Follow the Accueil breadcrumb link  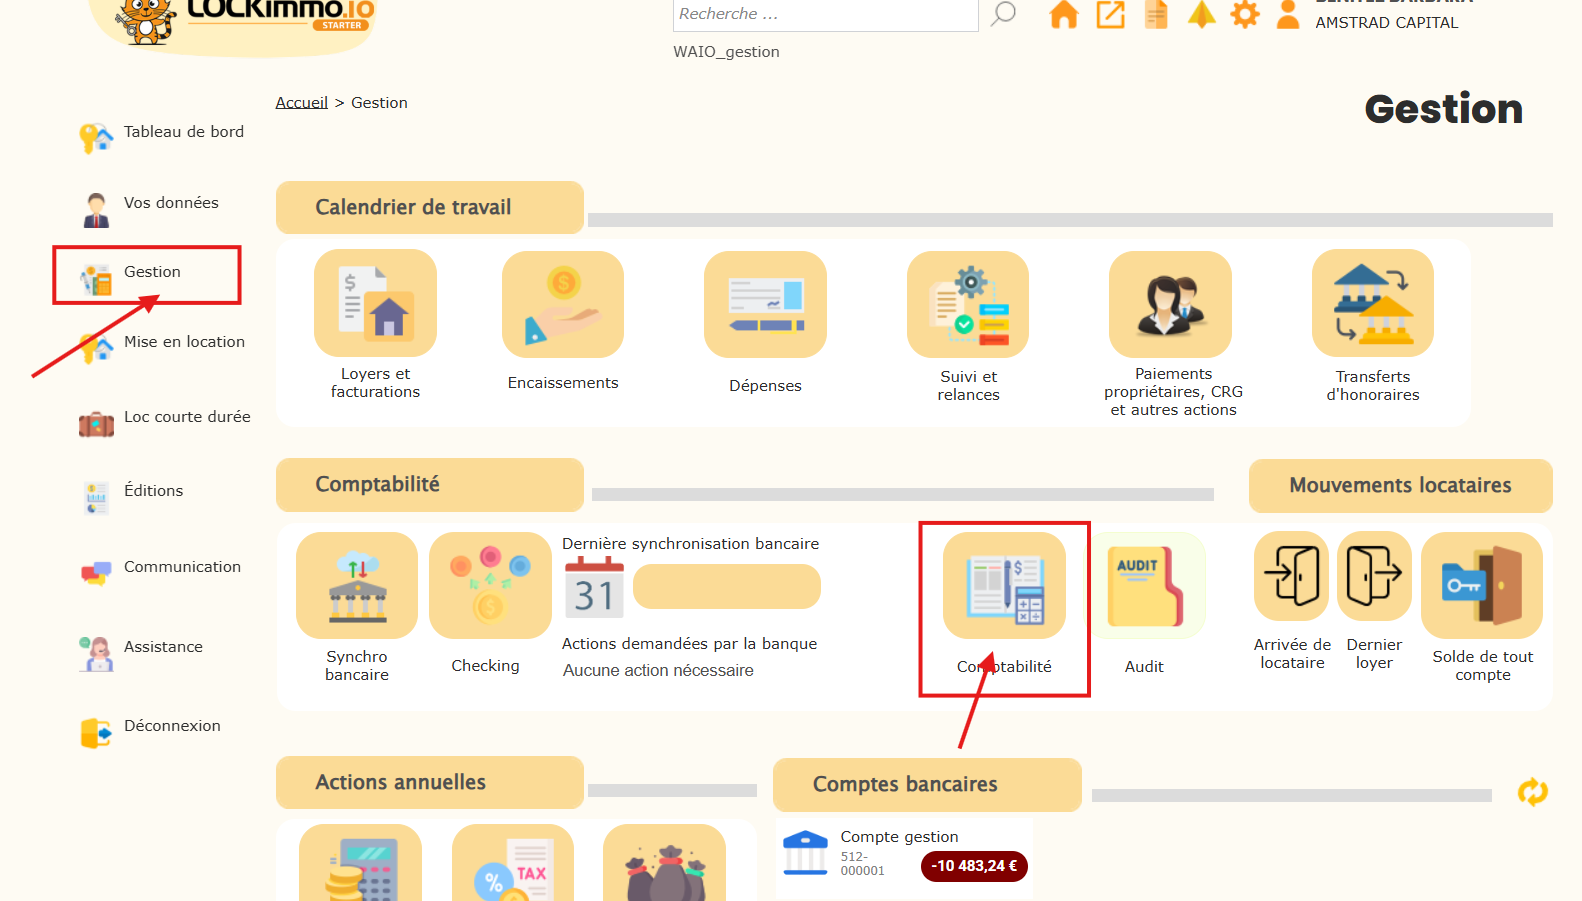point(302,103)
